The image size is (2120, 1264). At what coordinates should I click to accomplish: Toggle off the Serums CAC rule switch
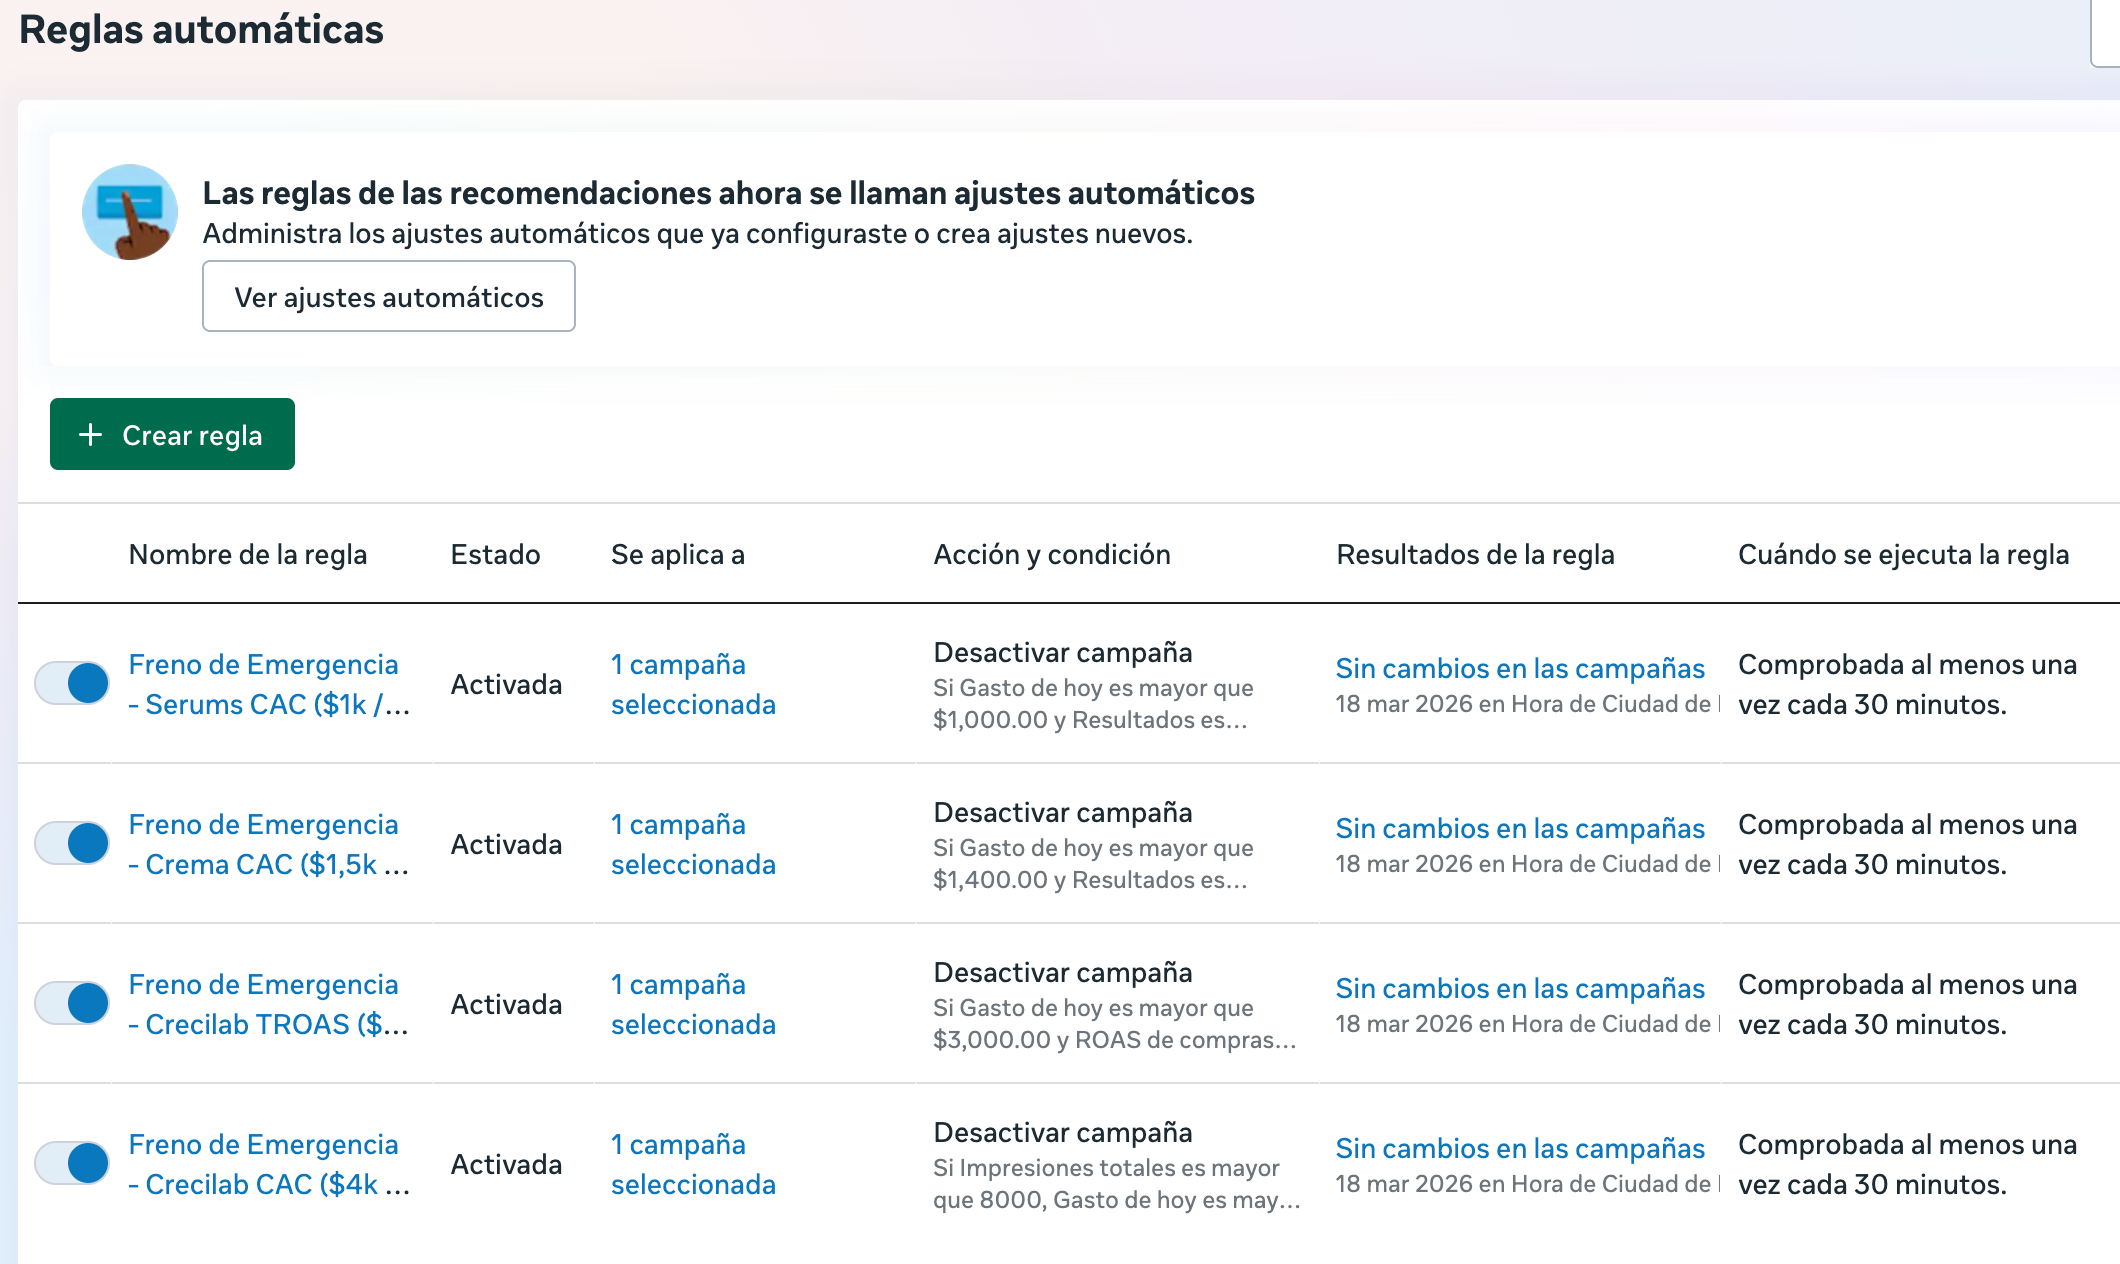72,684
